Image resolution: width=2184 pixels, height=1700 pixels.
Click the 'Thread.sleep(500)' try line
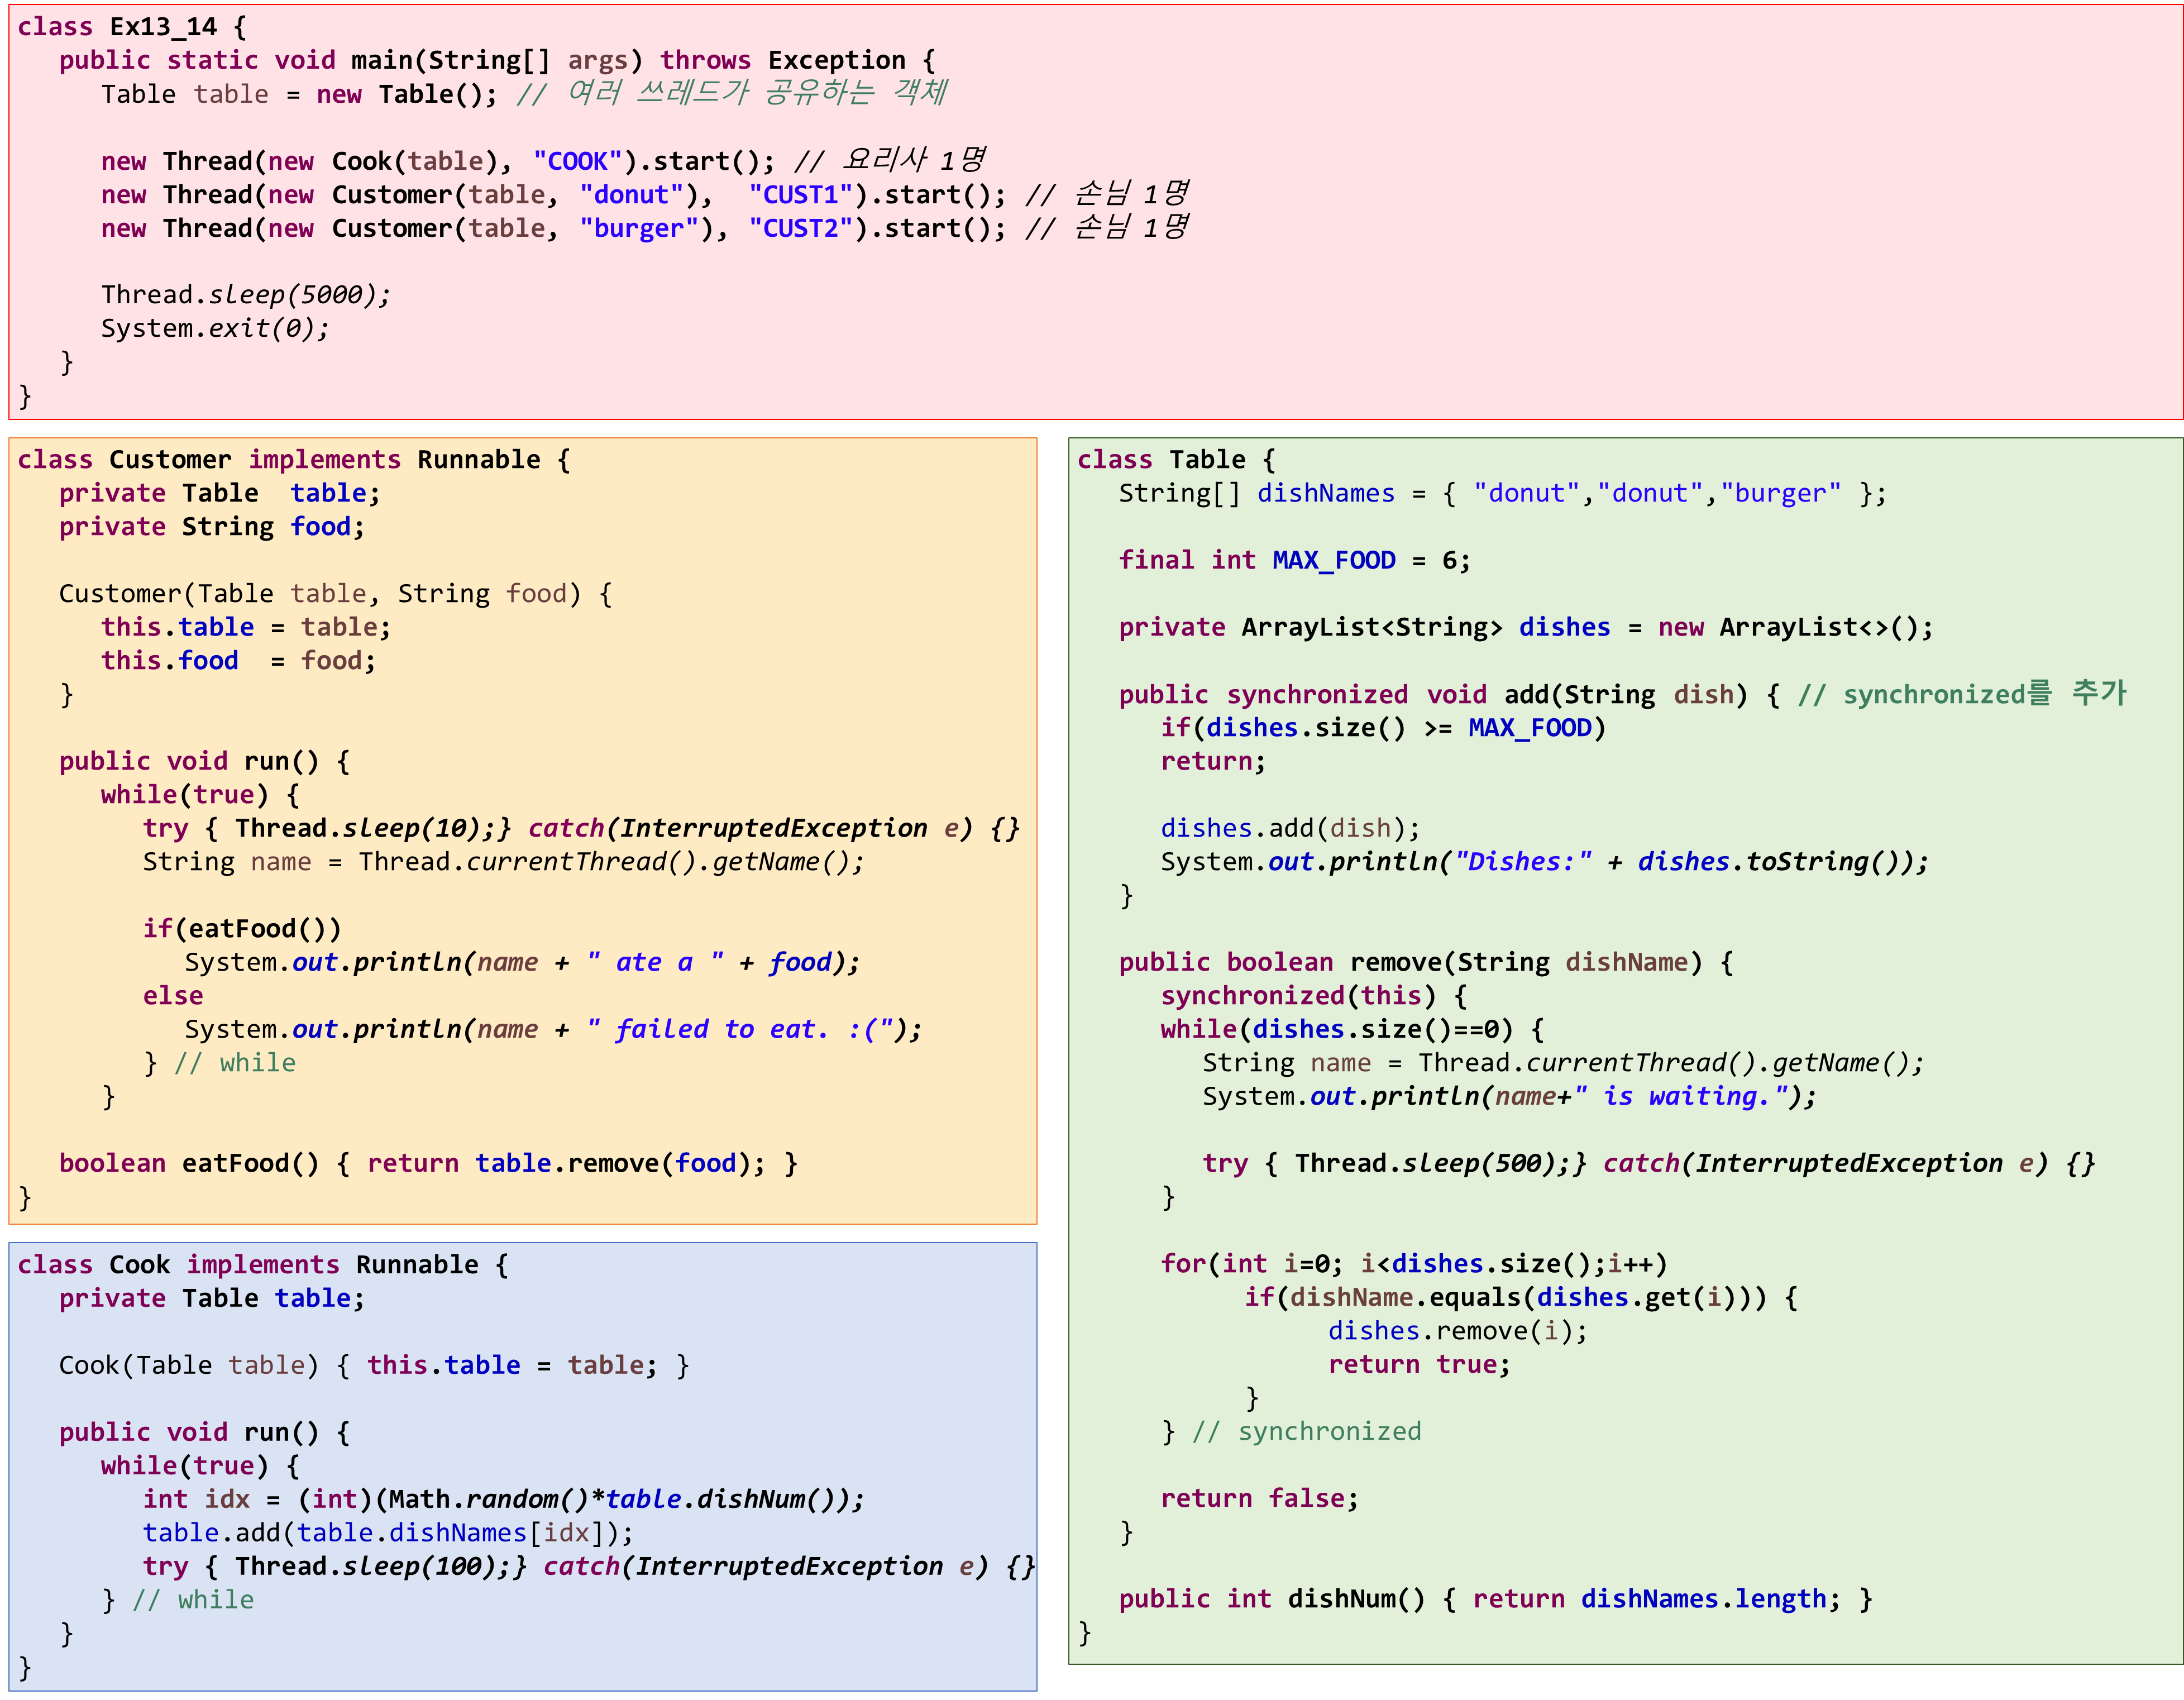coord(1649,1164)
